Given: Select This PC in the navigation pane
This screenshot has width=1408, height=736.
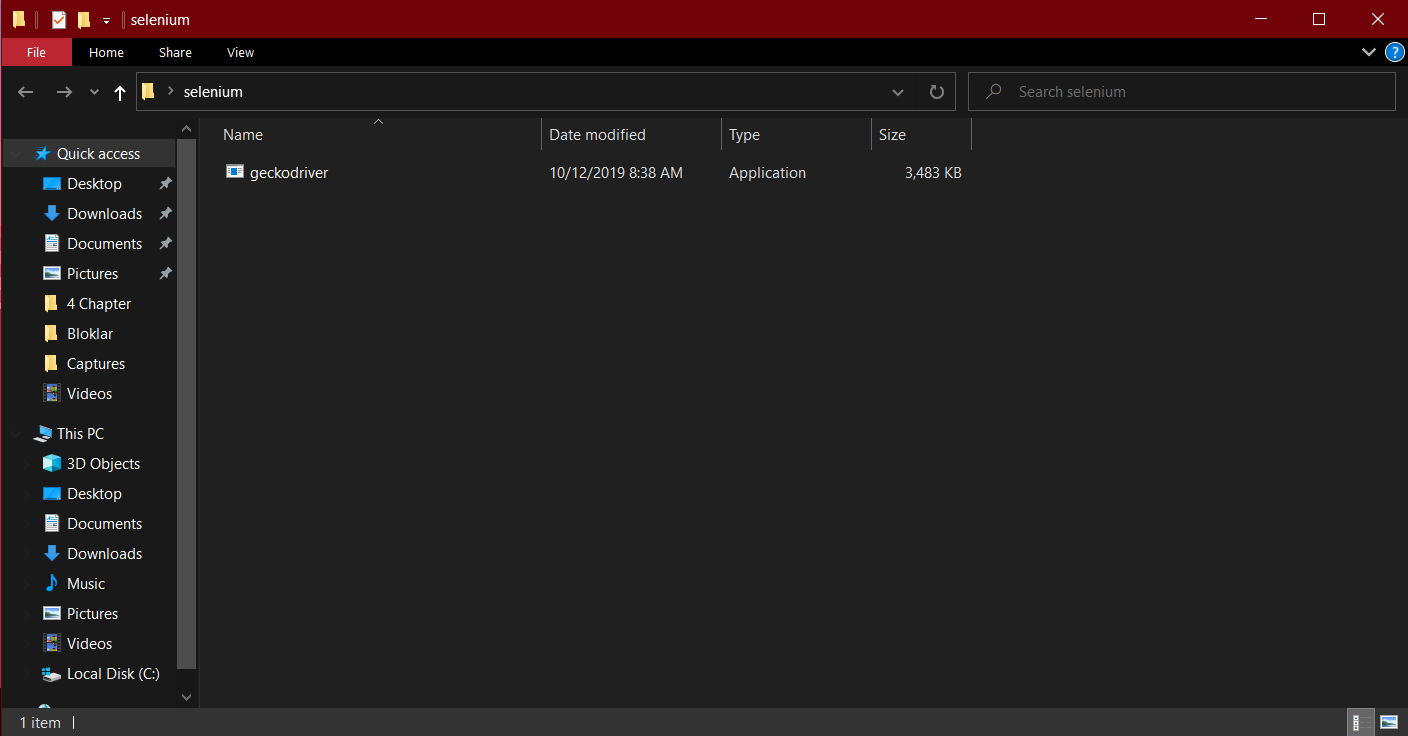Looking at the screenshot, I should click(80, 433).
